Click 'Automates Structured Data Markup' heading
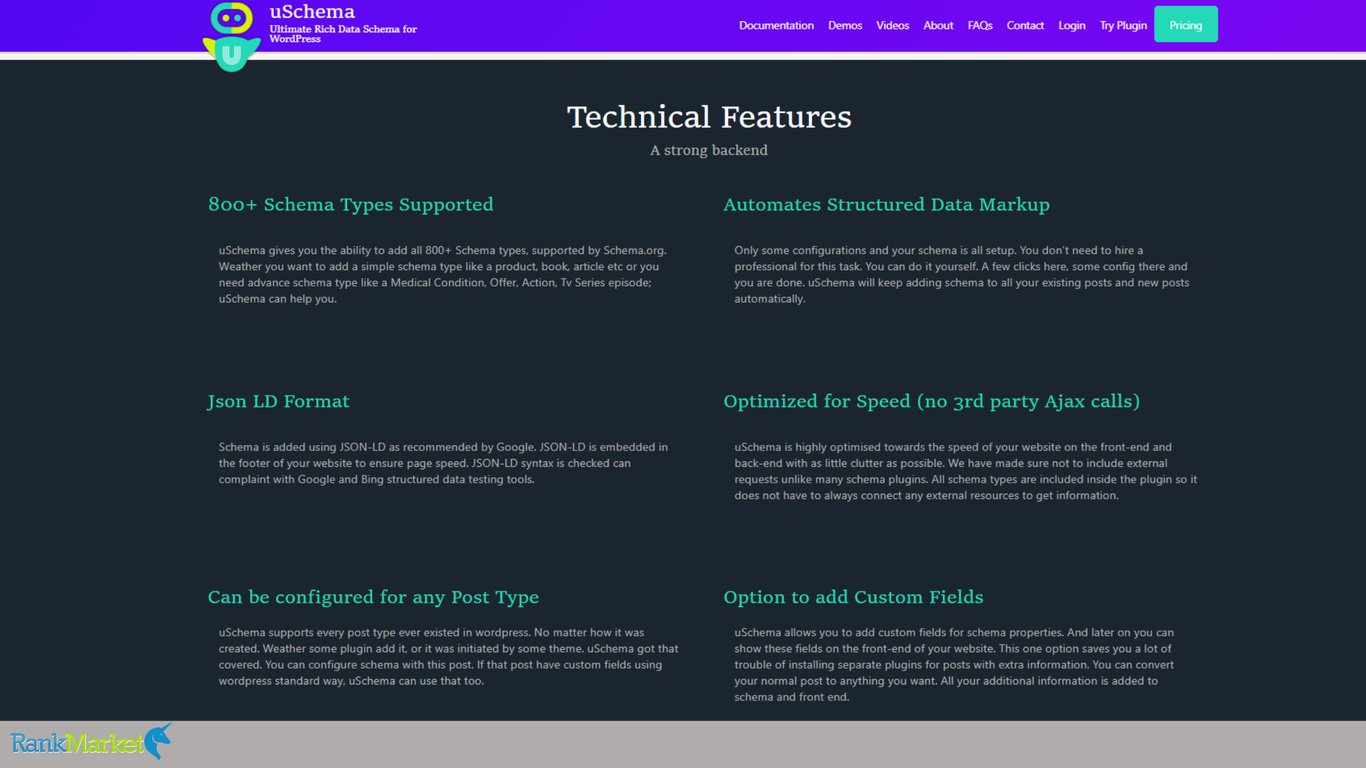 pyautogui.click(x=886, y=205)
